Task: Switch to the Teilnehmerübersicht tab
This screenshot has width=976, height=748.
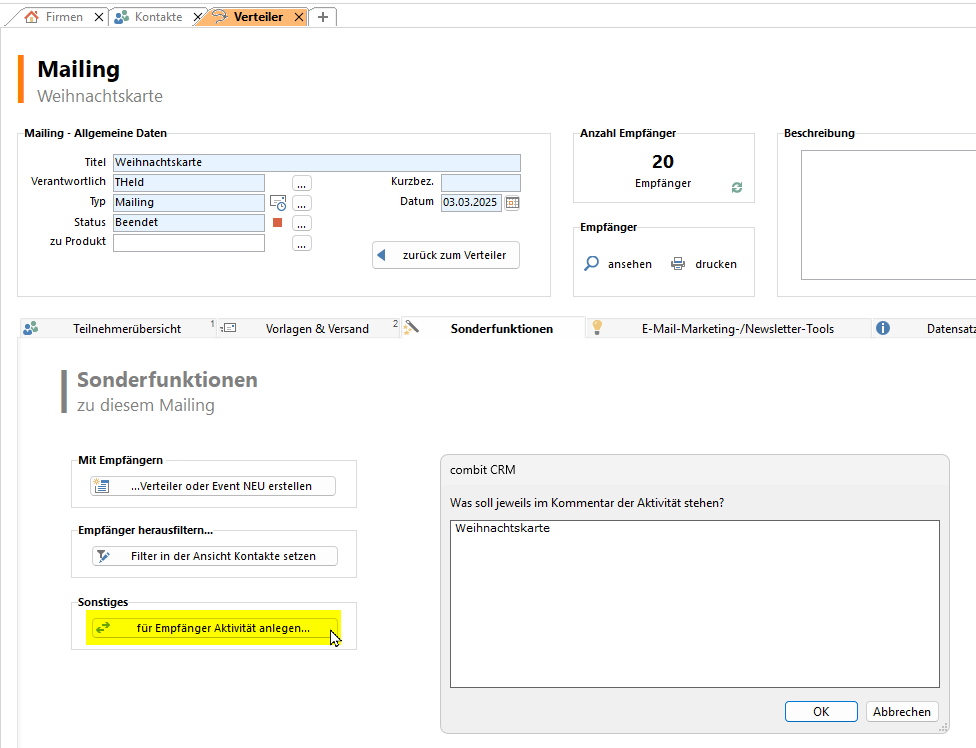Action: pyautogui.click(x=126, y=328)
